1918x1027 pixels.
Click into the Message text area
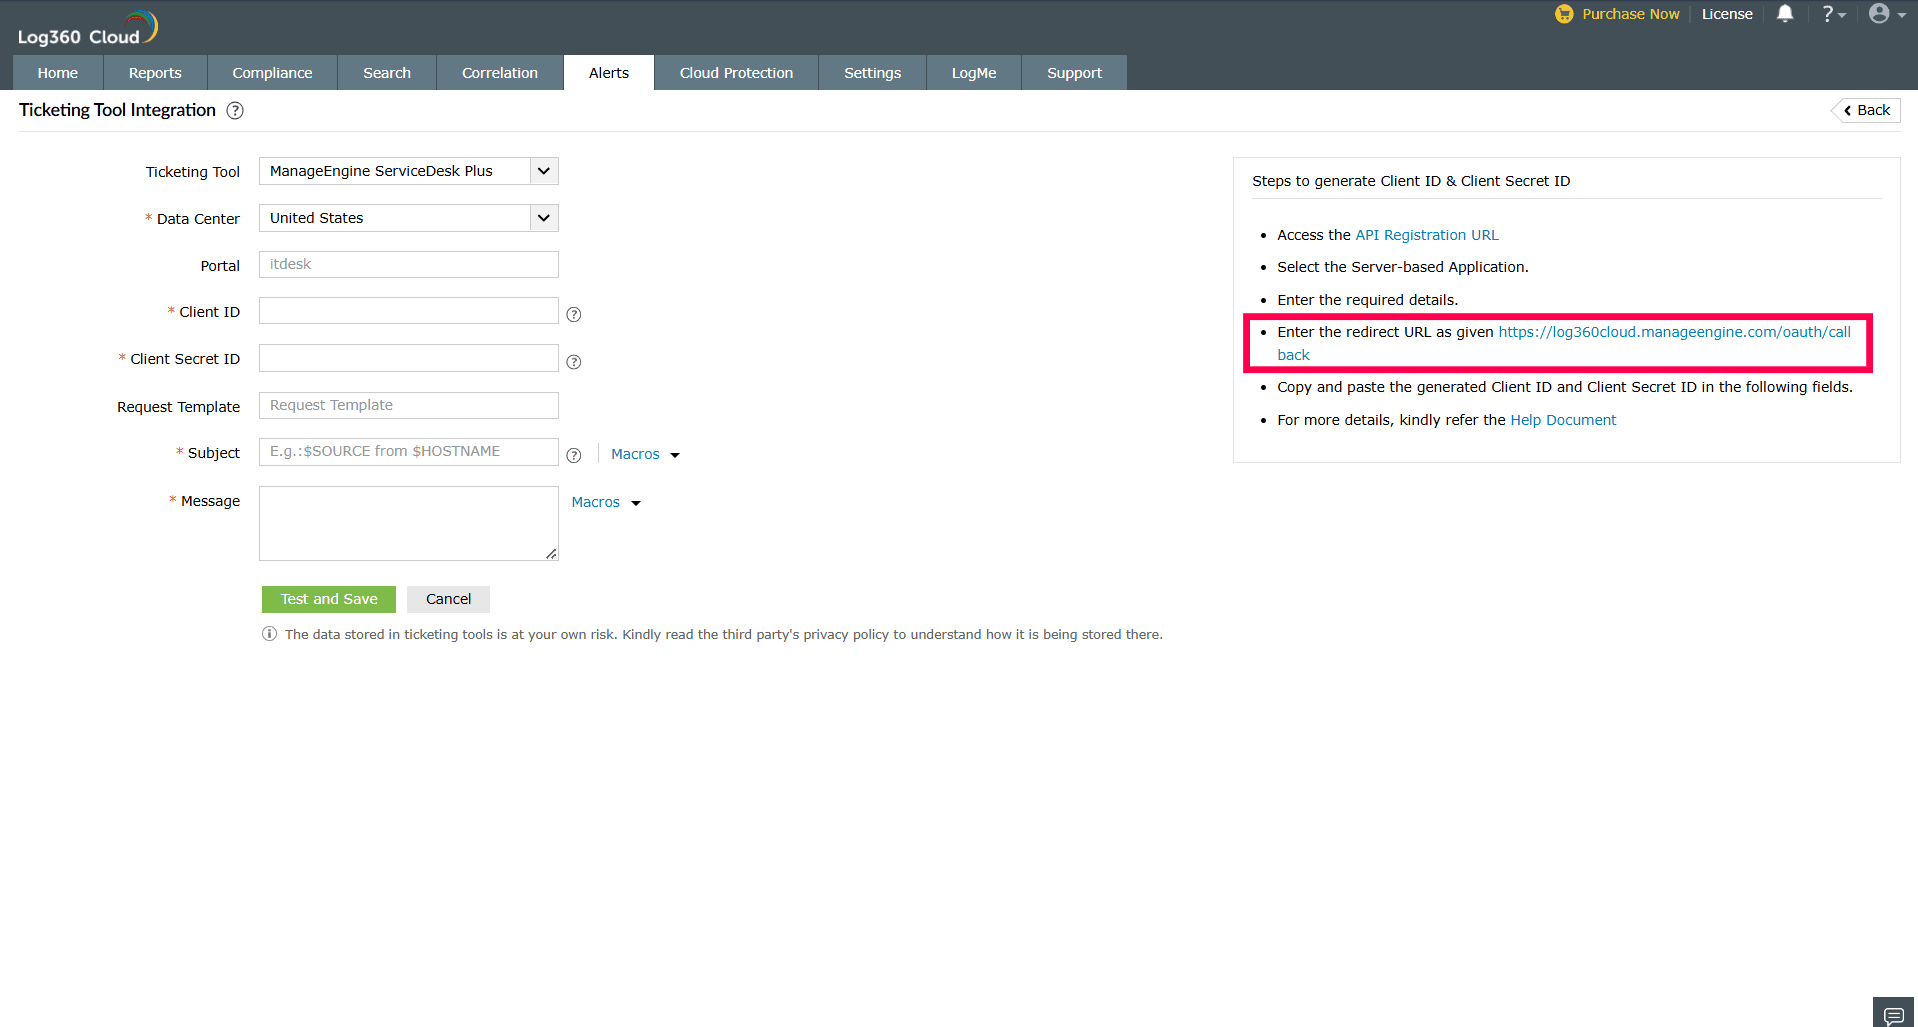pyautogui.click(x=408, y=523)
